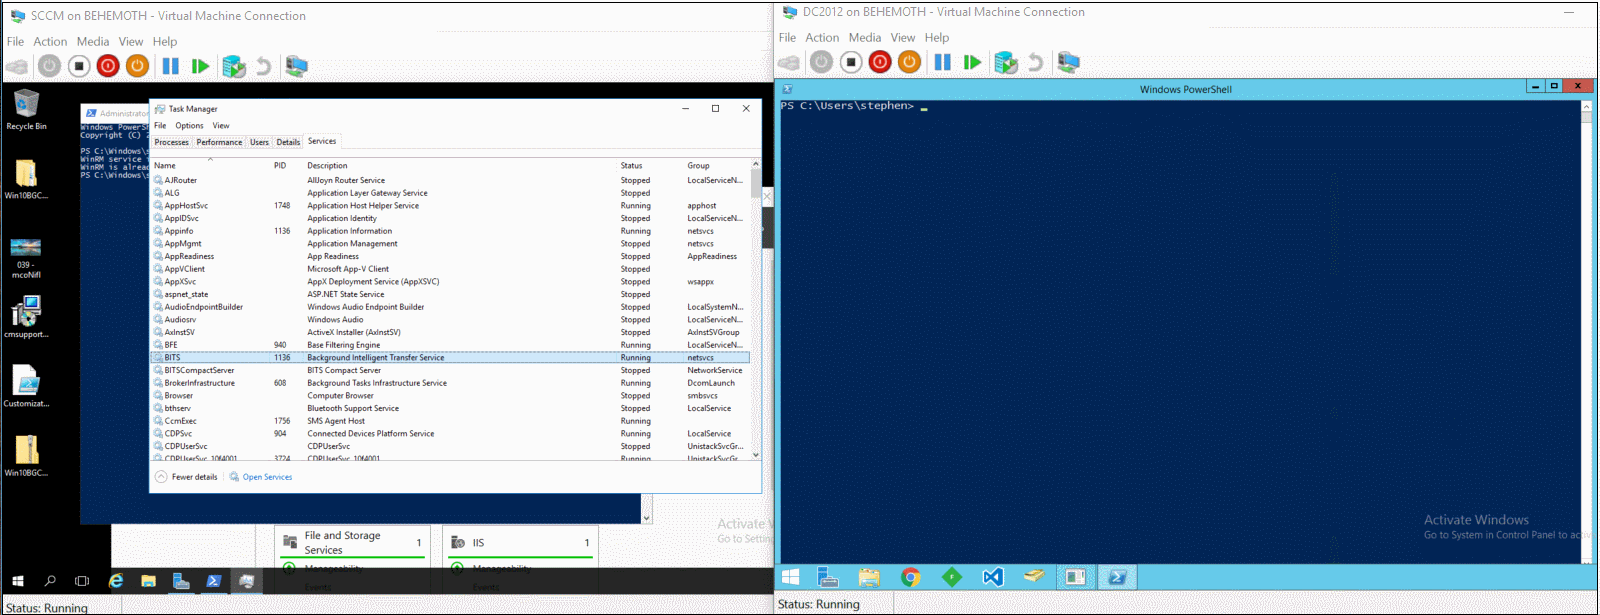Click scroll-up arrow in DC2012 PowerShell window
Image resolution: width=1600 pixels, height=615 pixels.
pyautogui.click(x=1586, y=106)
